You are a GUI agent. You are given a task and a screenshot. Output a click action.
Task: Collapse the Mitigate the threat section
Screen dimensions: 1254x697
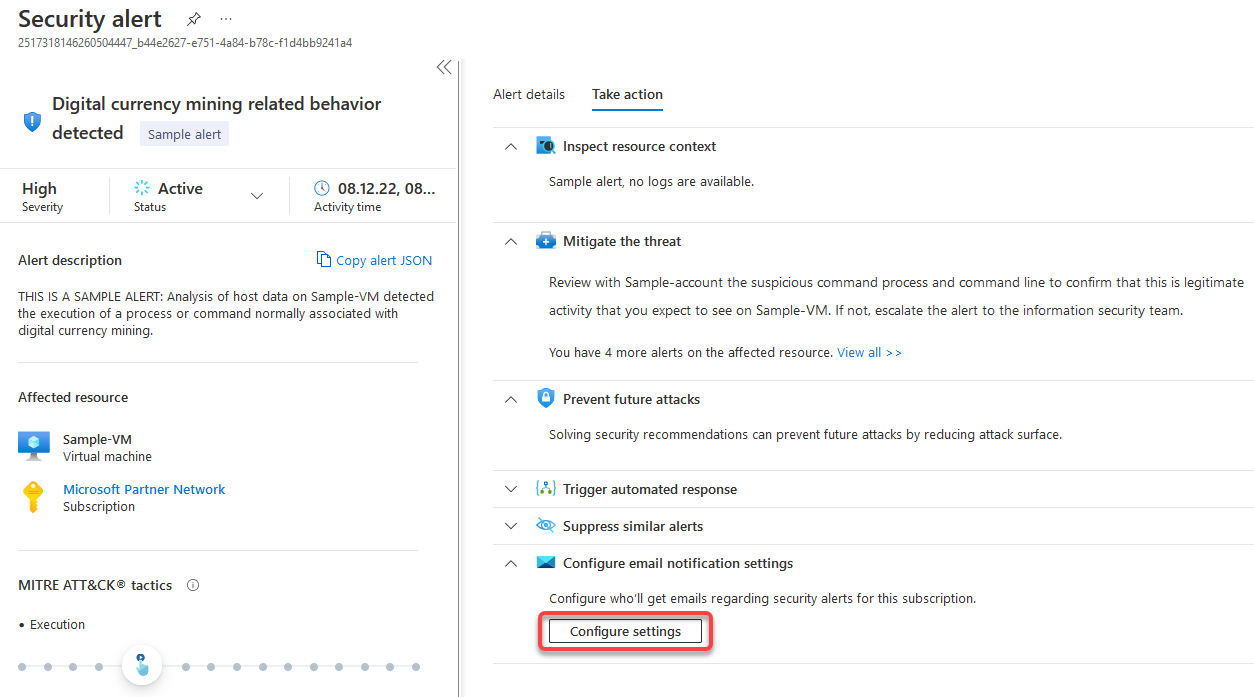511,241
